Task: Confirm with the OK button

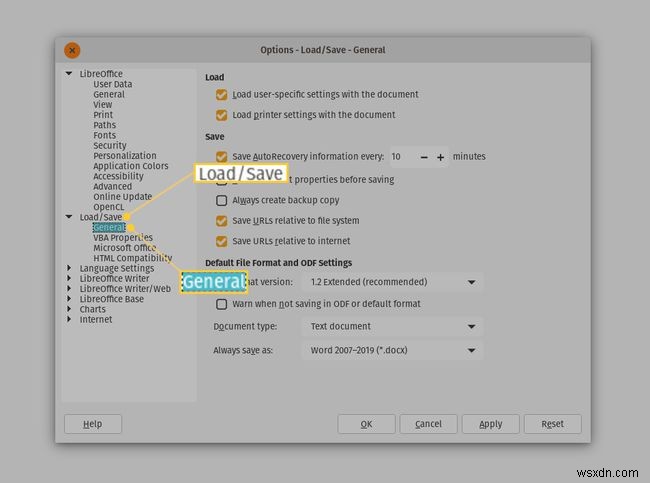Action: (366, 424)
